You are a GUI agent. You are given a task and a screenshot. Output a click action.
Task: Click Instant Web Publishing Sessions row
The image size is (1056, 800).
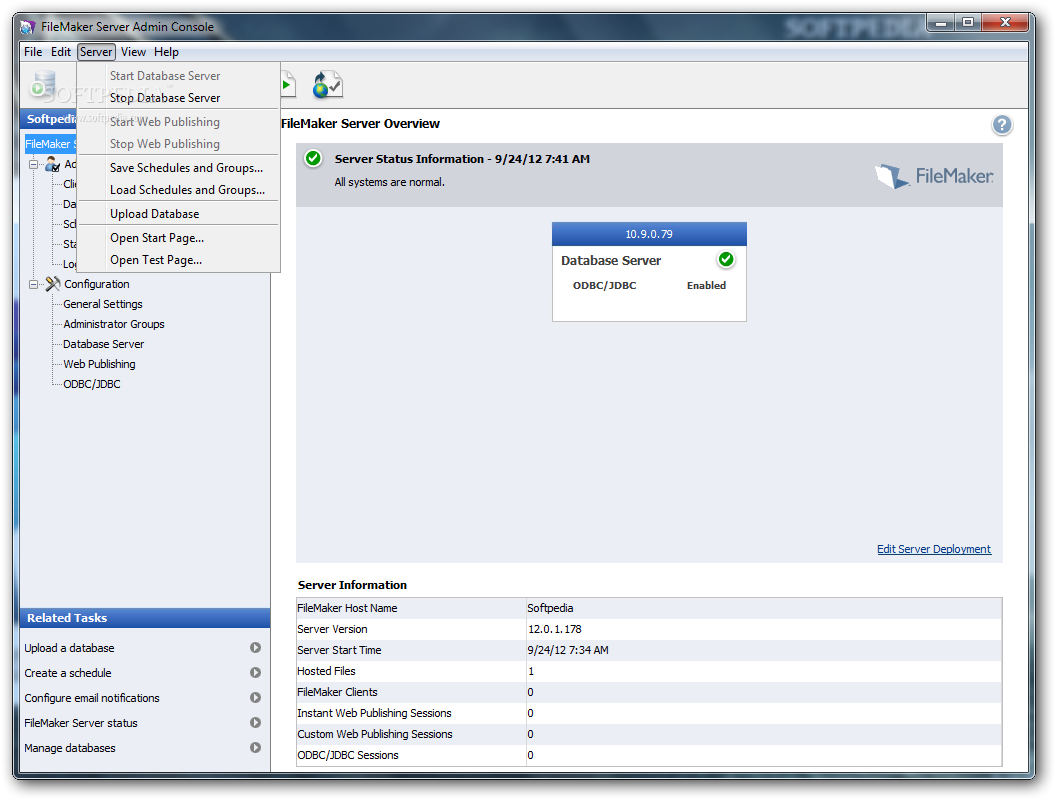coord(649,712)
